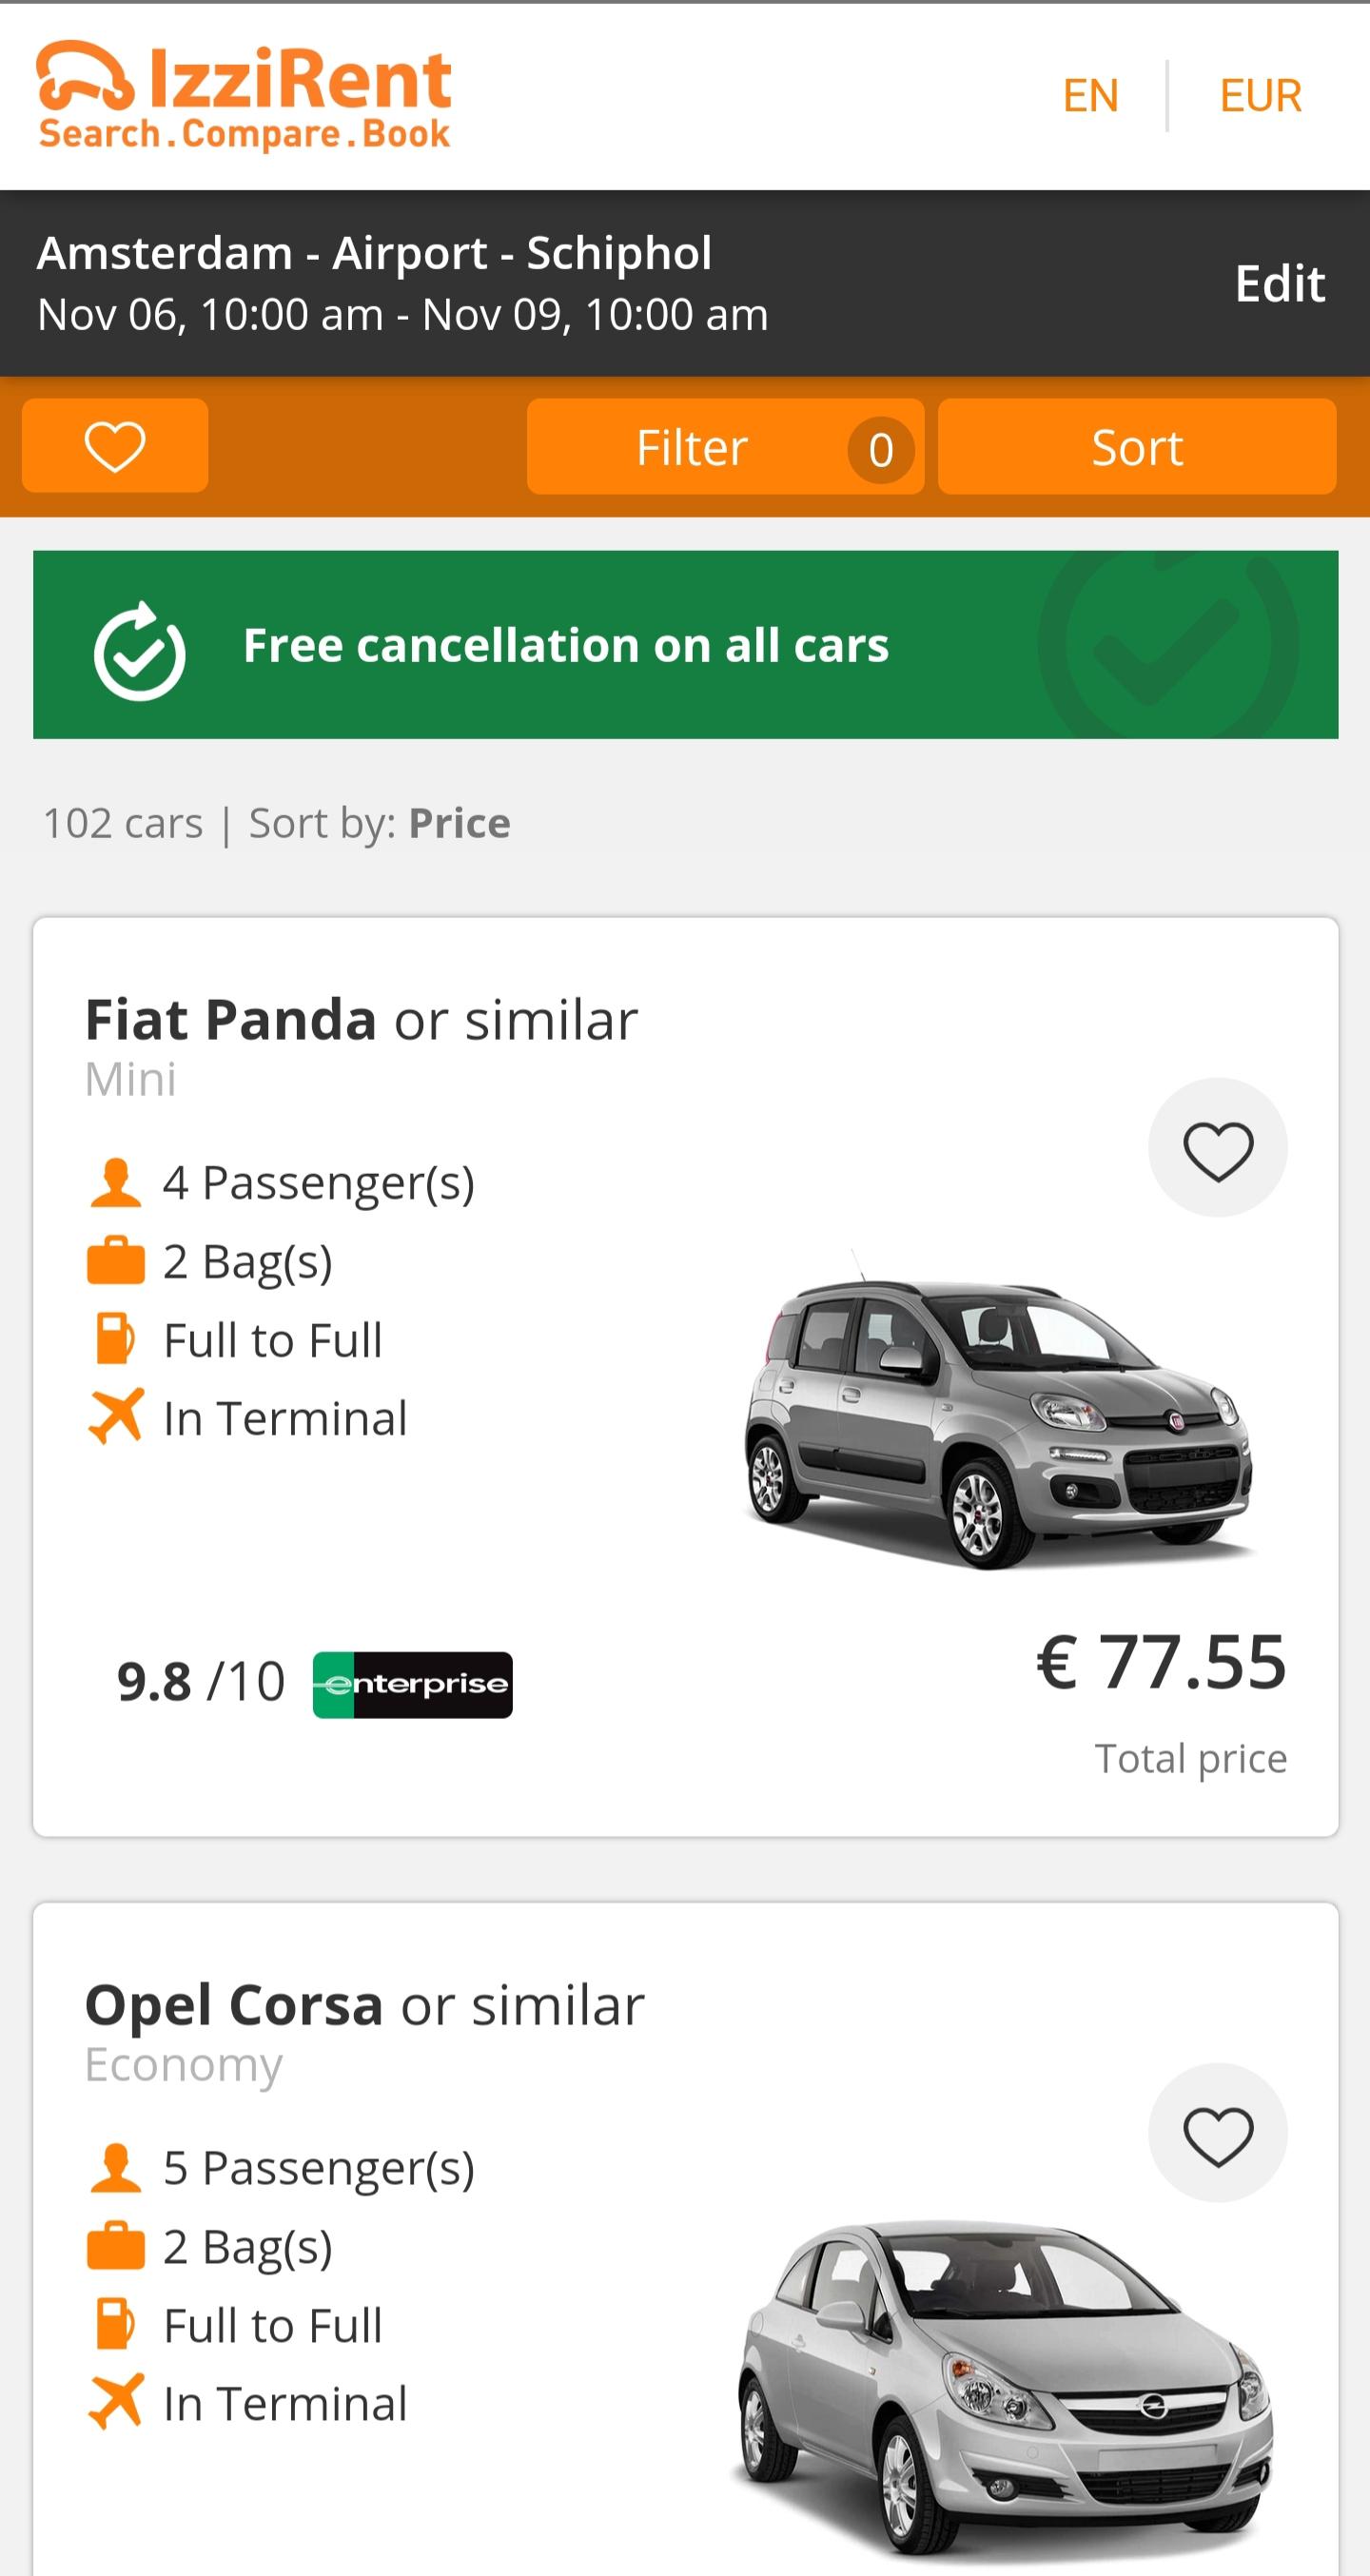
Task: Click the €77.55 total price
Action: pyautogui.click(x=1160, y=1663)
